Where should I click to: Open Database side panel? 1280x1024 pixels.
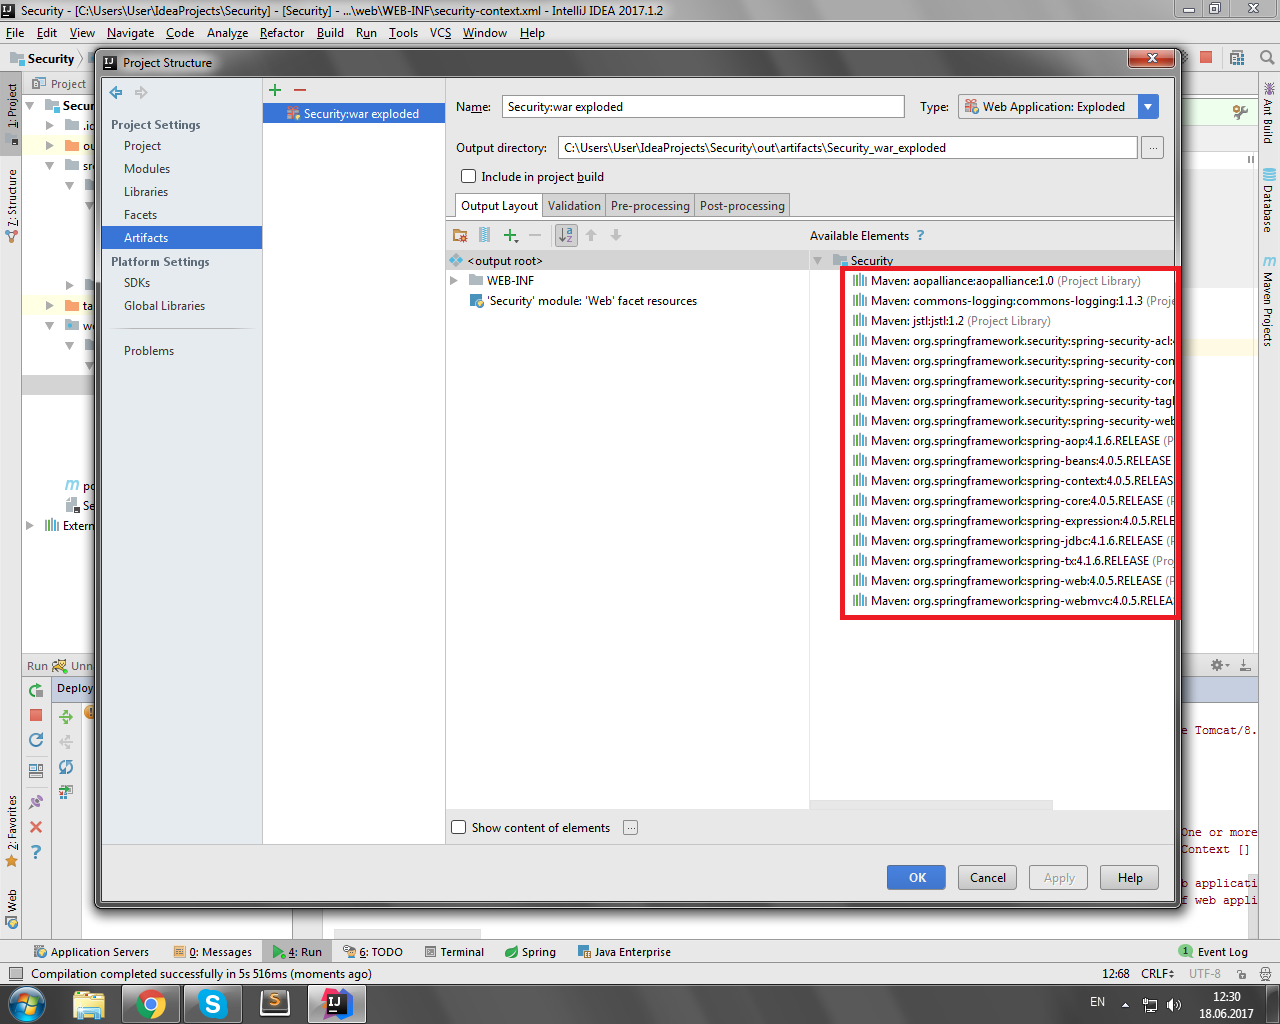1268,200
